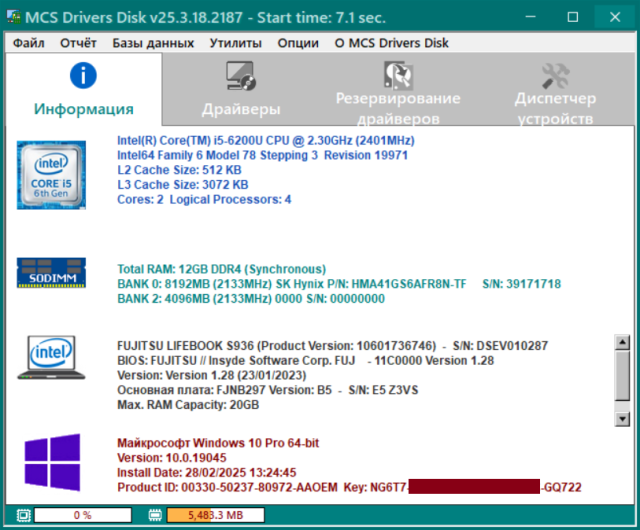This screenshot has height=530, width=640.
Task: Click the Драйверы monitor-and-disc icon
Action: pos(241,76)
